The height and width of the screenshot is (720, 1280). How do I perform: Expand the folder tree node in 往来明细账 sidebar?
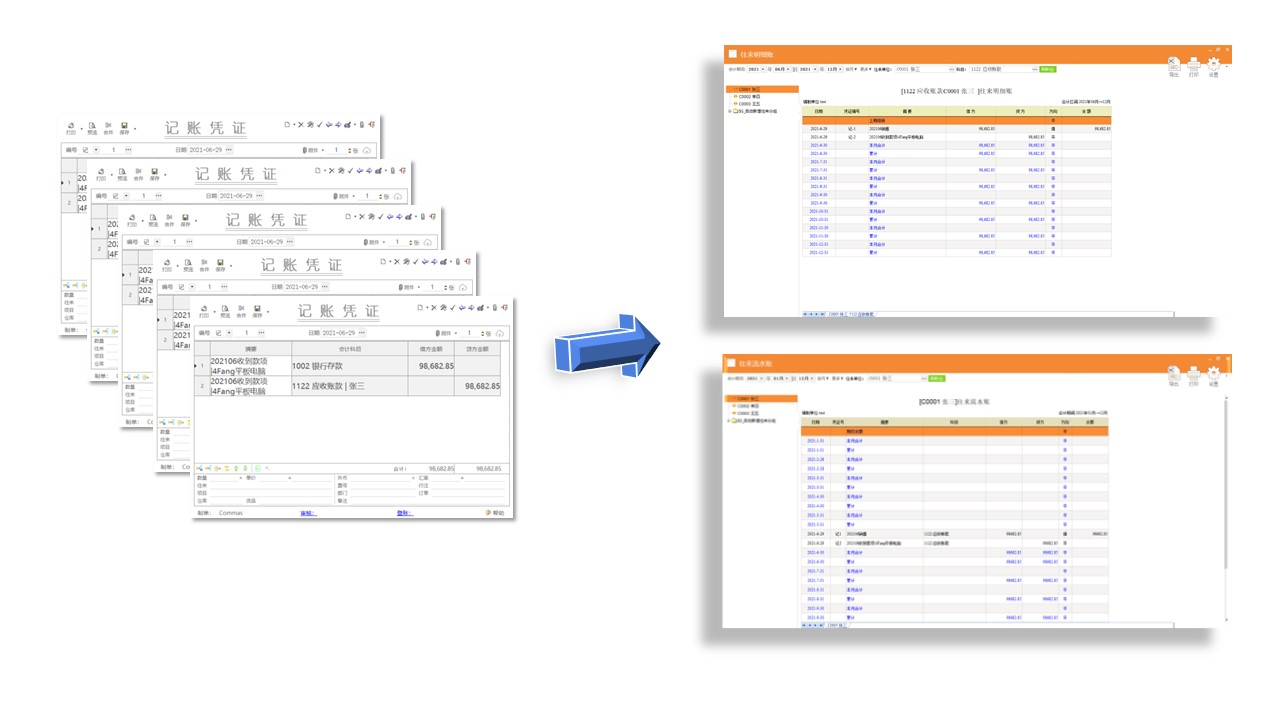(x=731, y=112)
